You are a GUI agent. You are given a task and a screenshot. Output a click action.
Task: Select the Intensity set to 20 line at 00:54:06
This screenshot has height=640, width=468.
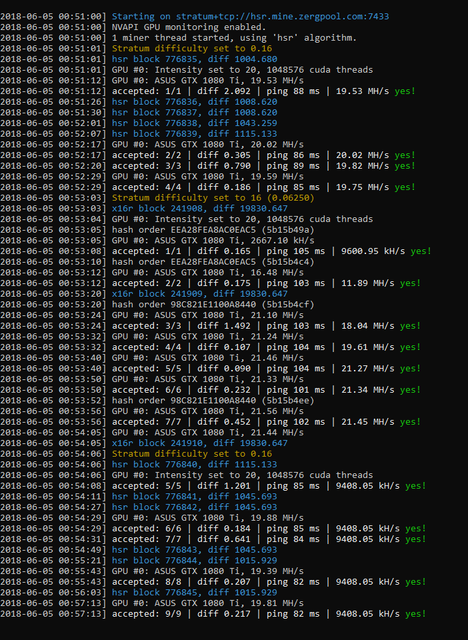[x=186, y=475]
